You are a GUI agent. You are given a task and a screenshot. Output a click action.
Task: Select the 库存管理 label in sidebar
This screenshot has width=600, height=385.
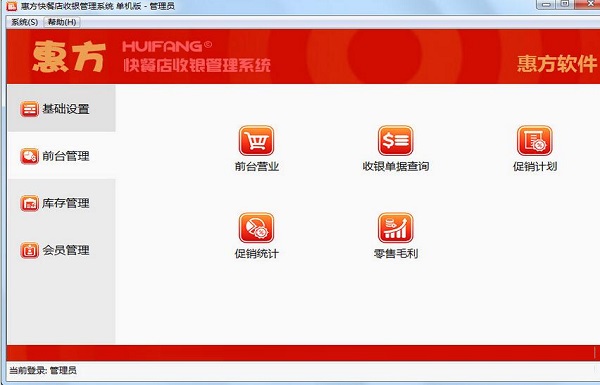tap(65, 203)
